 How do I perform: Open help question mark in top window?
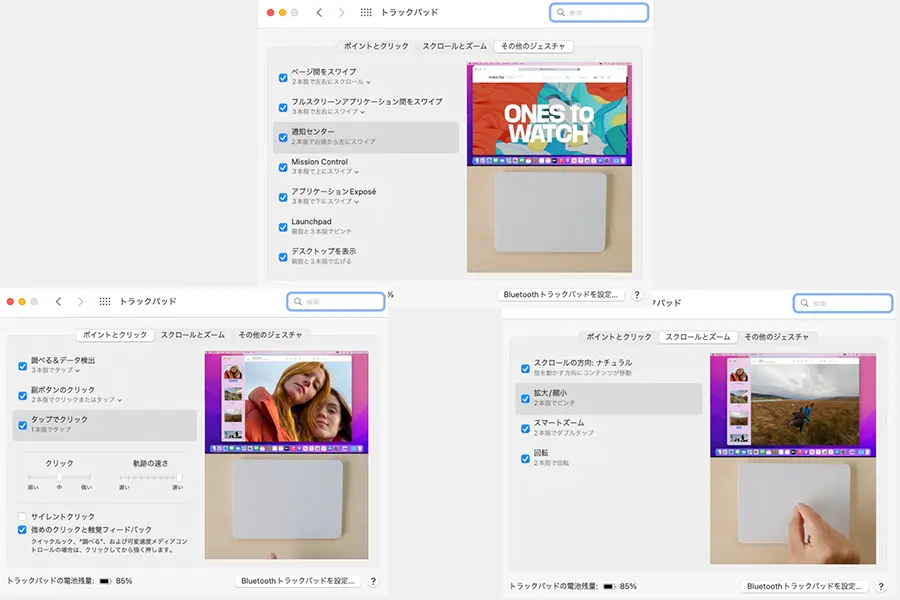click(637, 295)
